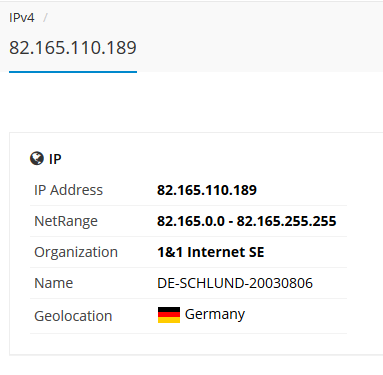383x375 pixels.
Task: Click the blue underline below the title
Action: pos(73,72)
